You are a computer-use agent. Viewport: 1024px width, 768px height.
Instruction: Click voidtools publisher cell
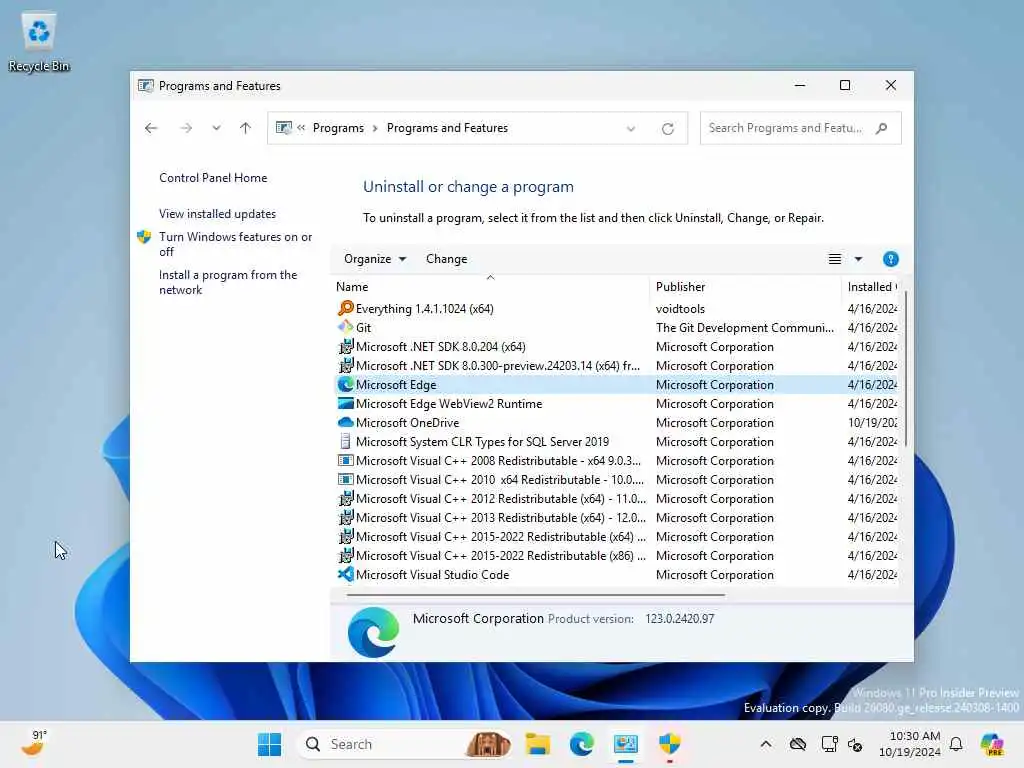click(x=680, y=308)
